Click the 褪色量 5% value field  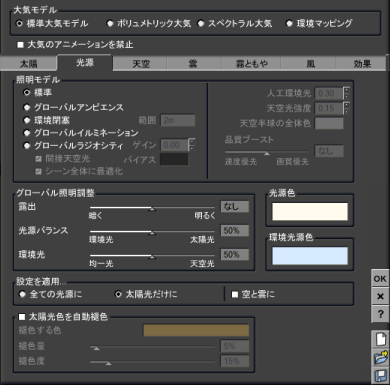235,346
